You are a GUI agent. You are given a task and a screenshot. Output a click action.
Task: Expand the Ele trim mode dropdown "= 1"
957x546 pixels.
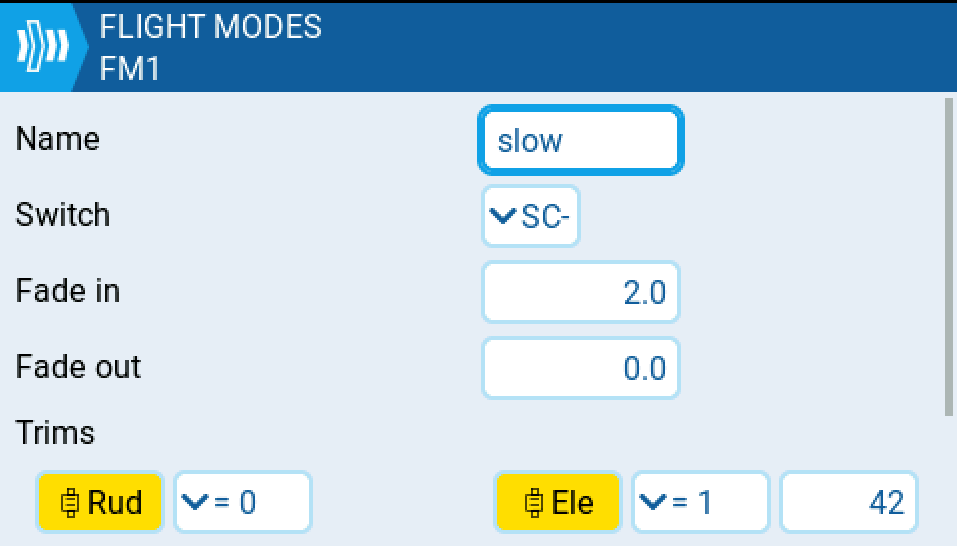(x=700, y=502)
